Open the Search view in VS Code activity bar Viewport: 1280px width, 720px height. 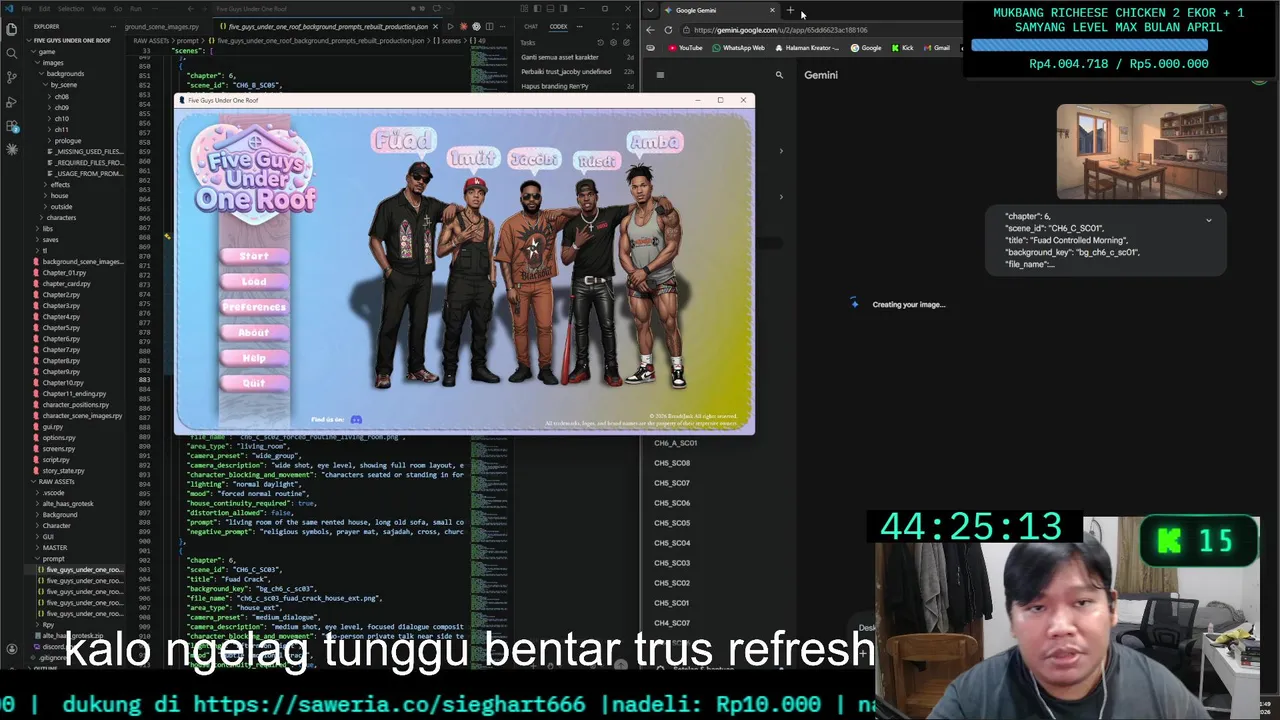pyautogui.click(x=11, y=53)
